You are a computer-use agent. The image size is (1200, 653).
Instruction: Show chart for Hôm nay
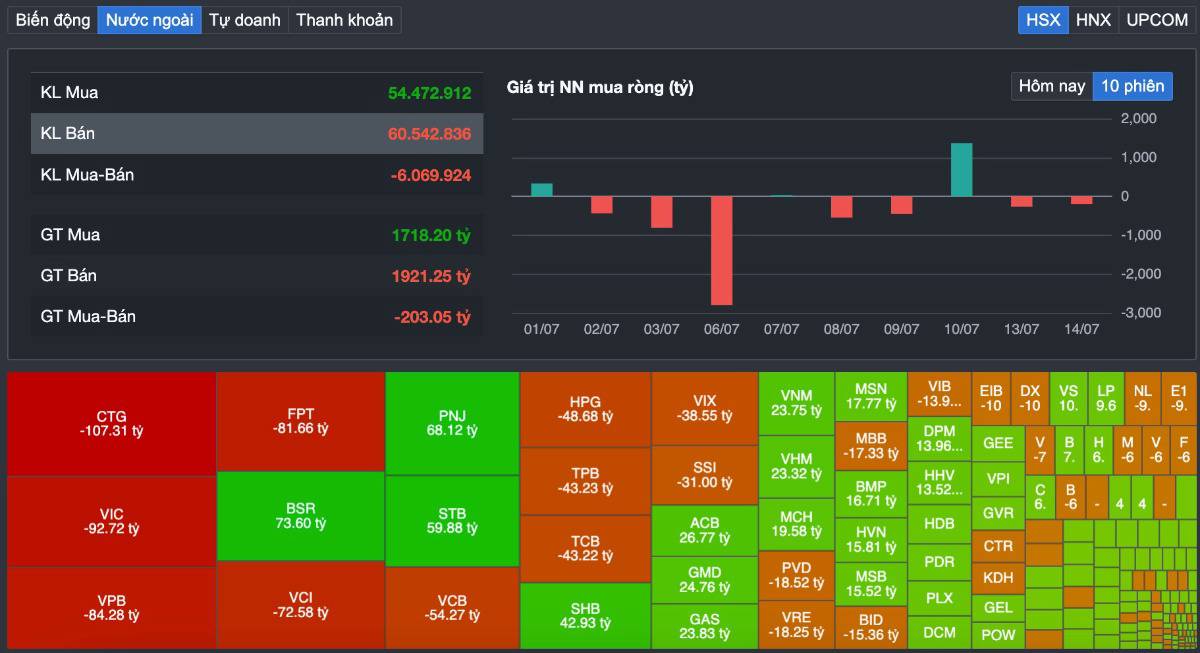click(1052, 86)
